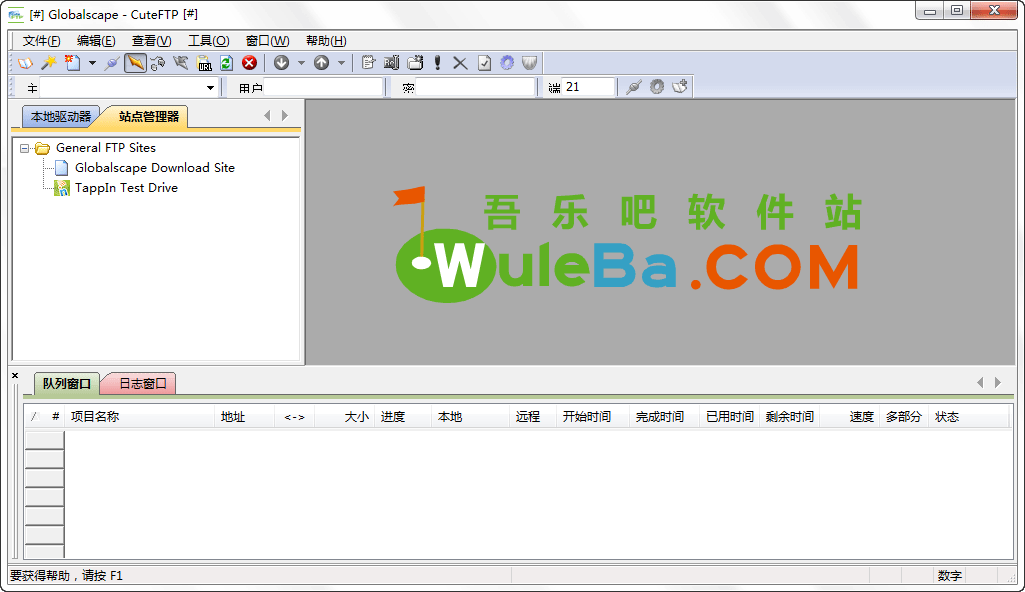Click the New Folder icon
The width and height of the screenshot is (1025, 592).
click(x=415, y=63)
